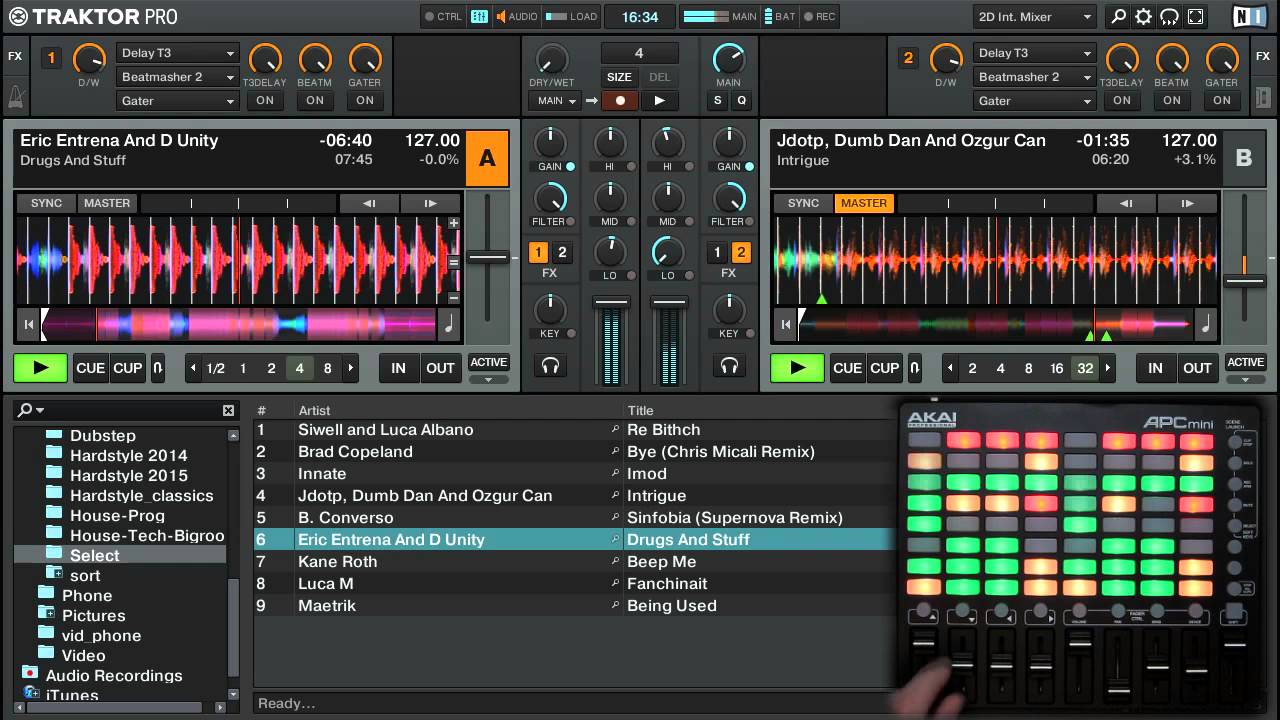Click Deck B tempo fader
Screen dimensions: 1280x720
(x=1244, y=281)
